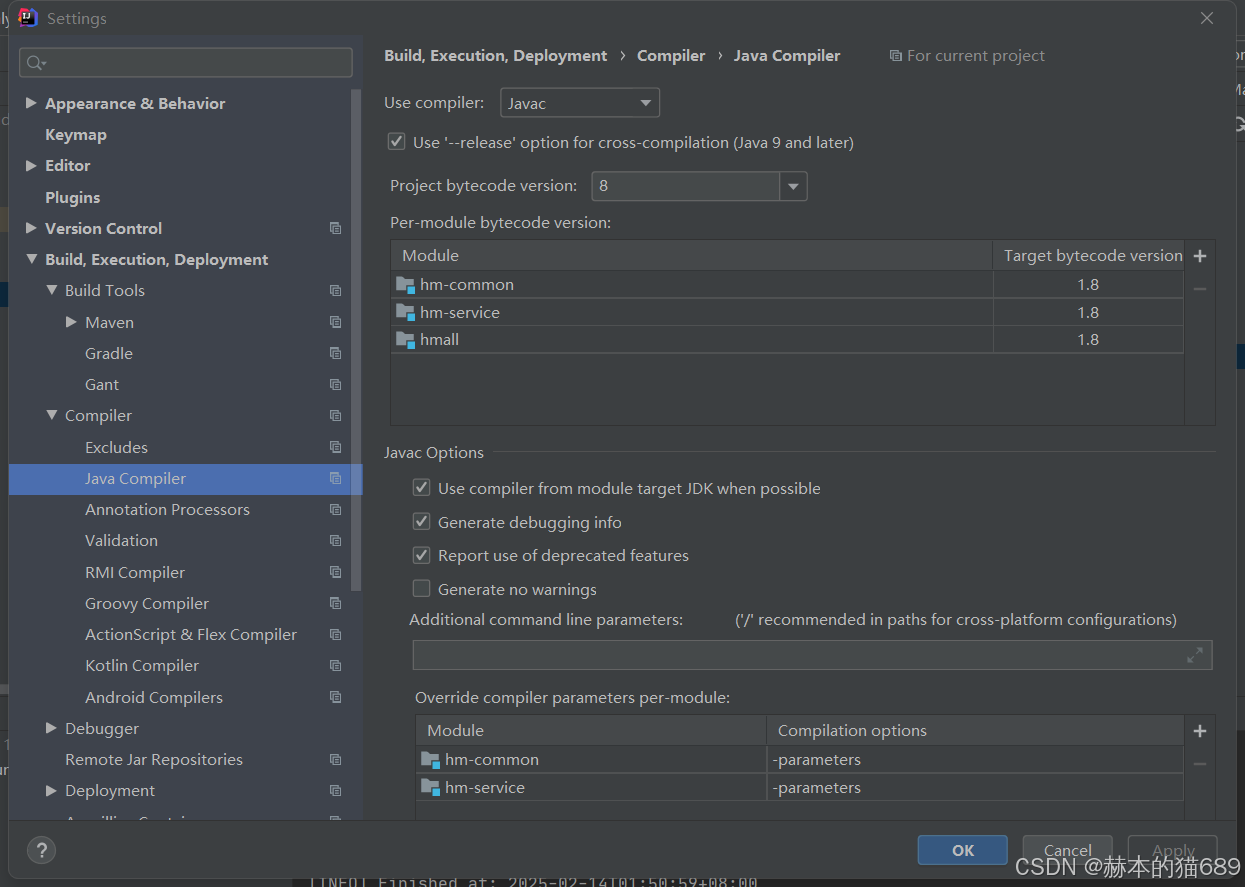Remove the selected bytecode version module entry
Image resolution: width=1245 pixels, height=887 pixels.
[x=1200, y=289]
